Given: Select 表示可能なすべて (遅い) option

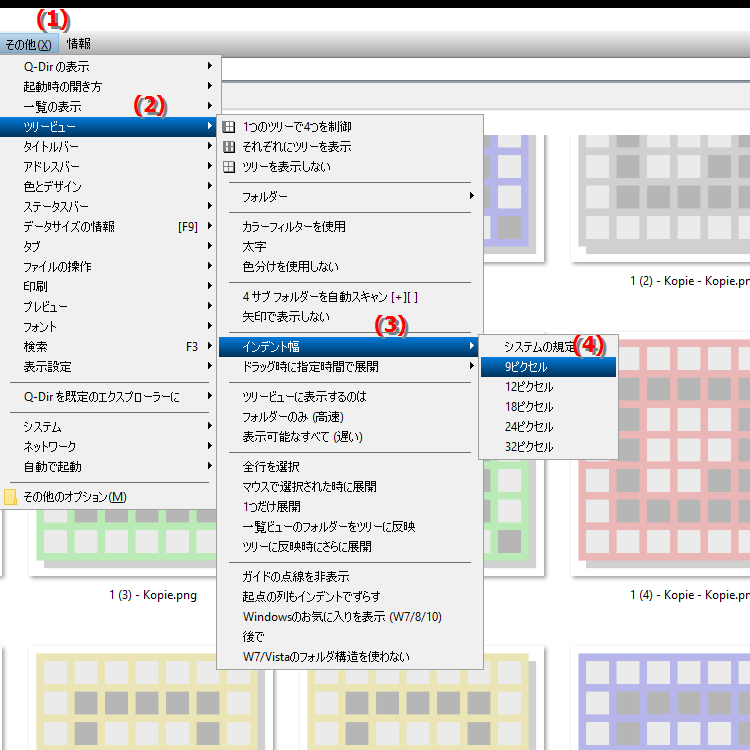Looking at the screenshot, I should click(350, 437).
